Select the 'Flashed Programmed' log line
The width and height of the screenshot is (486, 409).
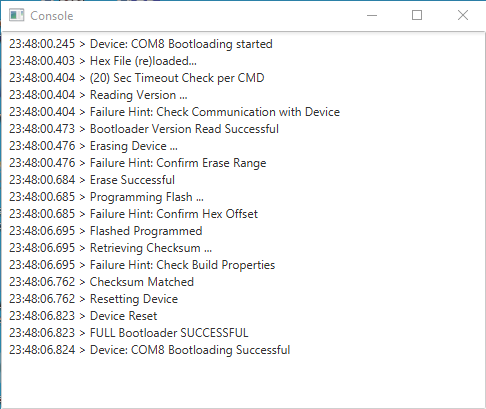click(x=106, y=231)
